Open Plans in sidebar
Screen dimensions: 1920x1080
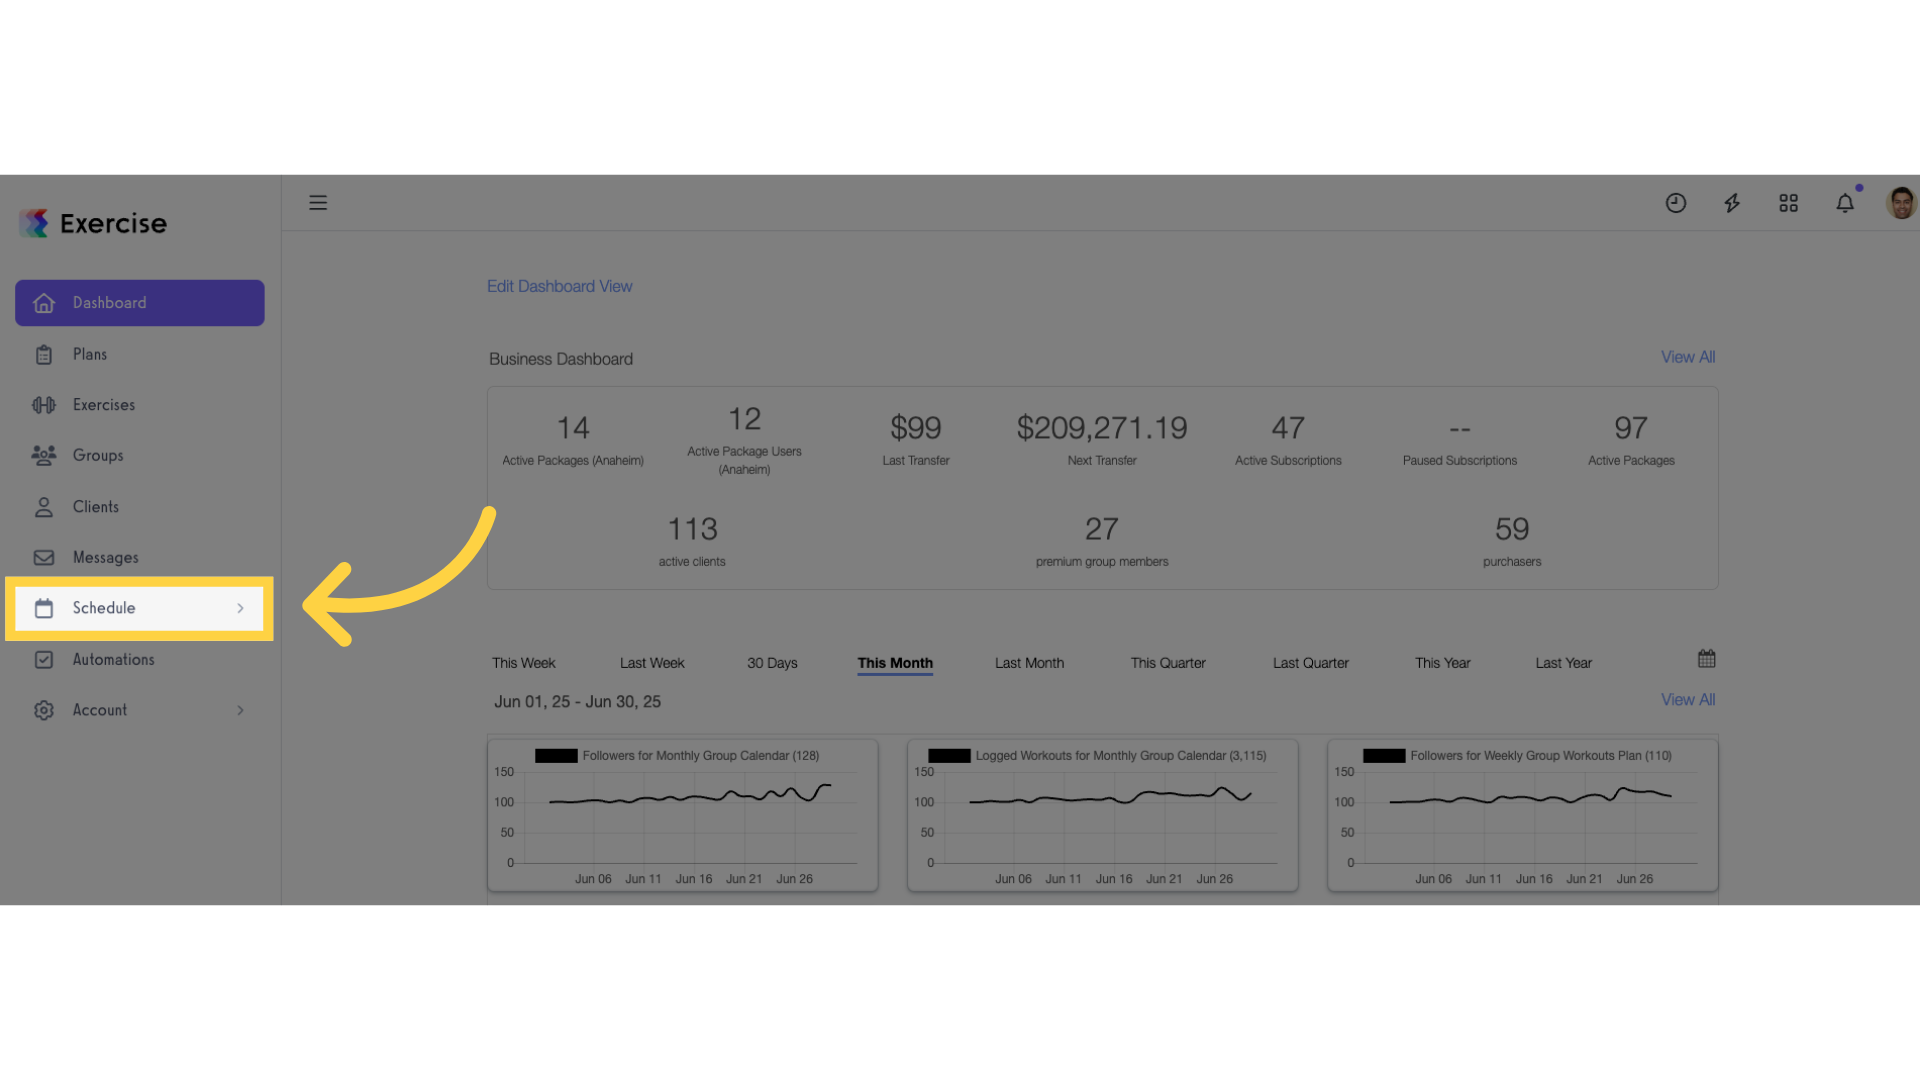click(x=140, y=354)
